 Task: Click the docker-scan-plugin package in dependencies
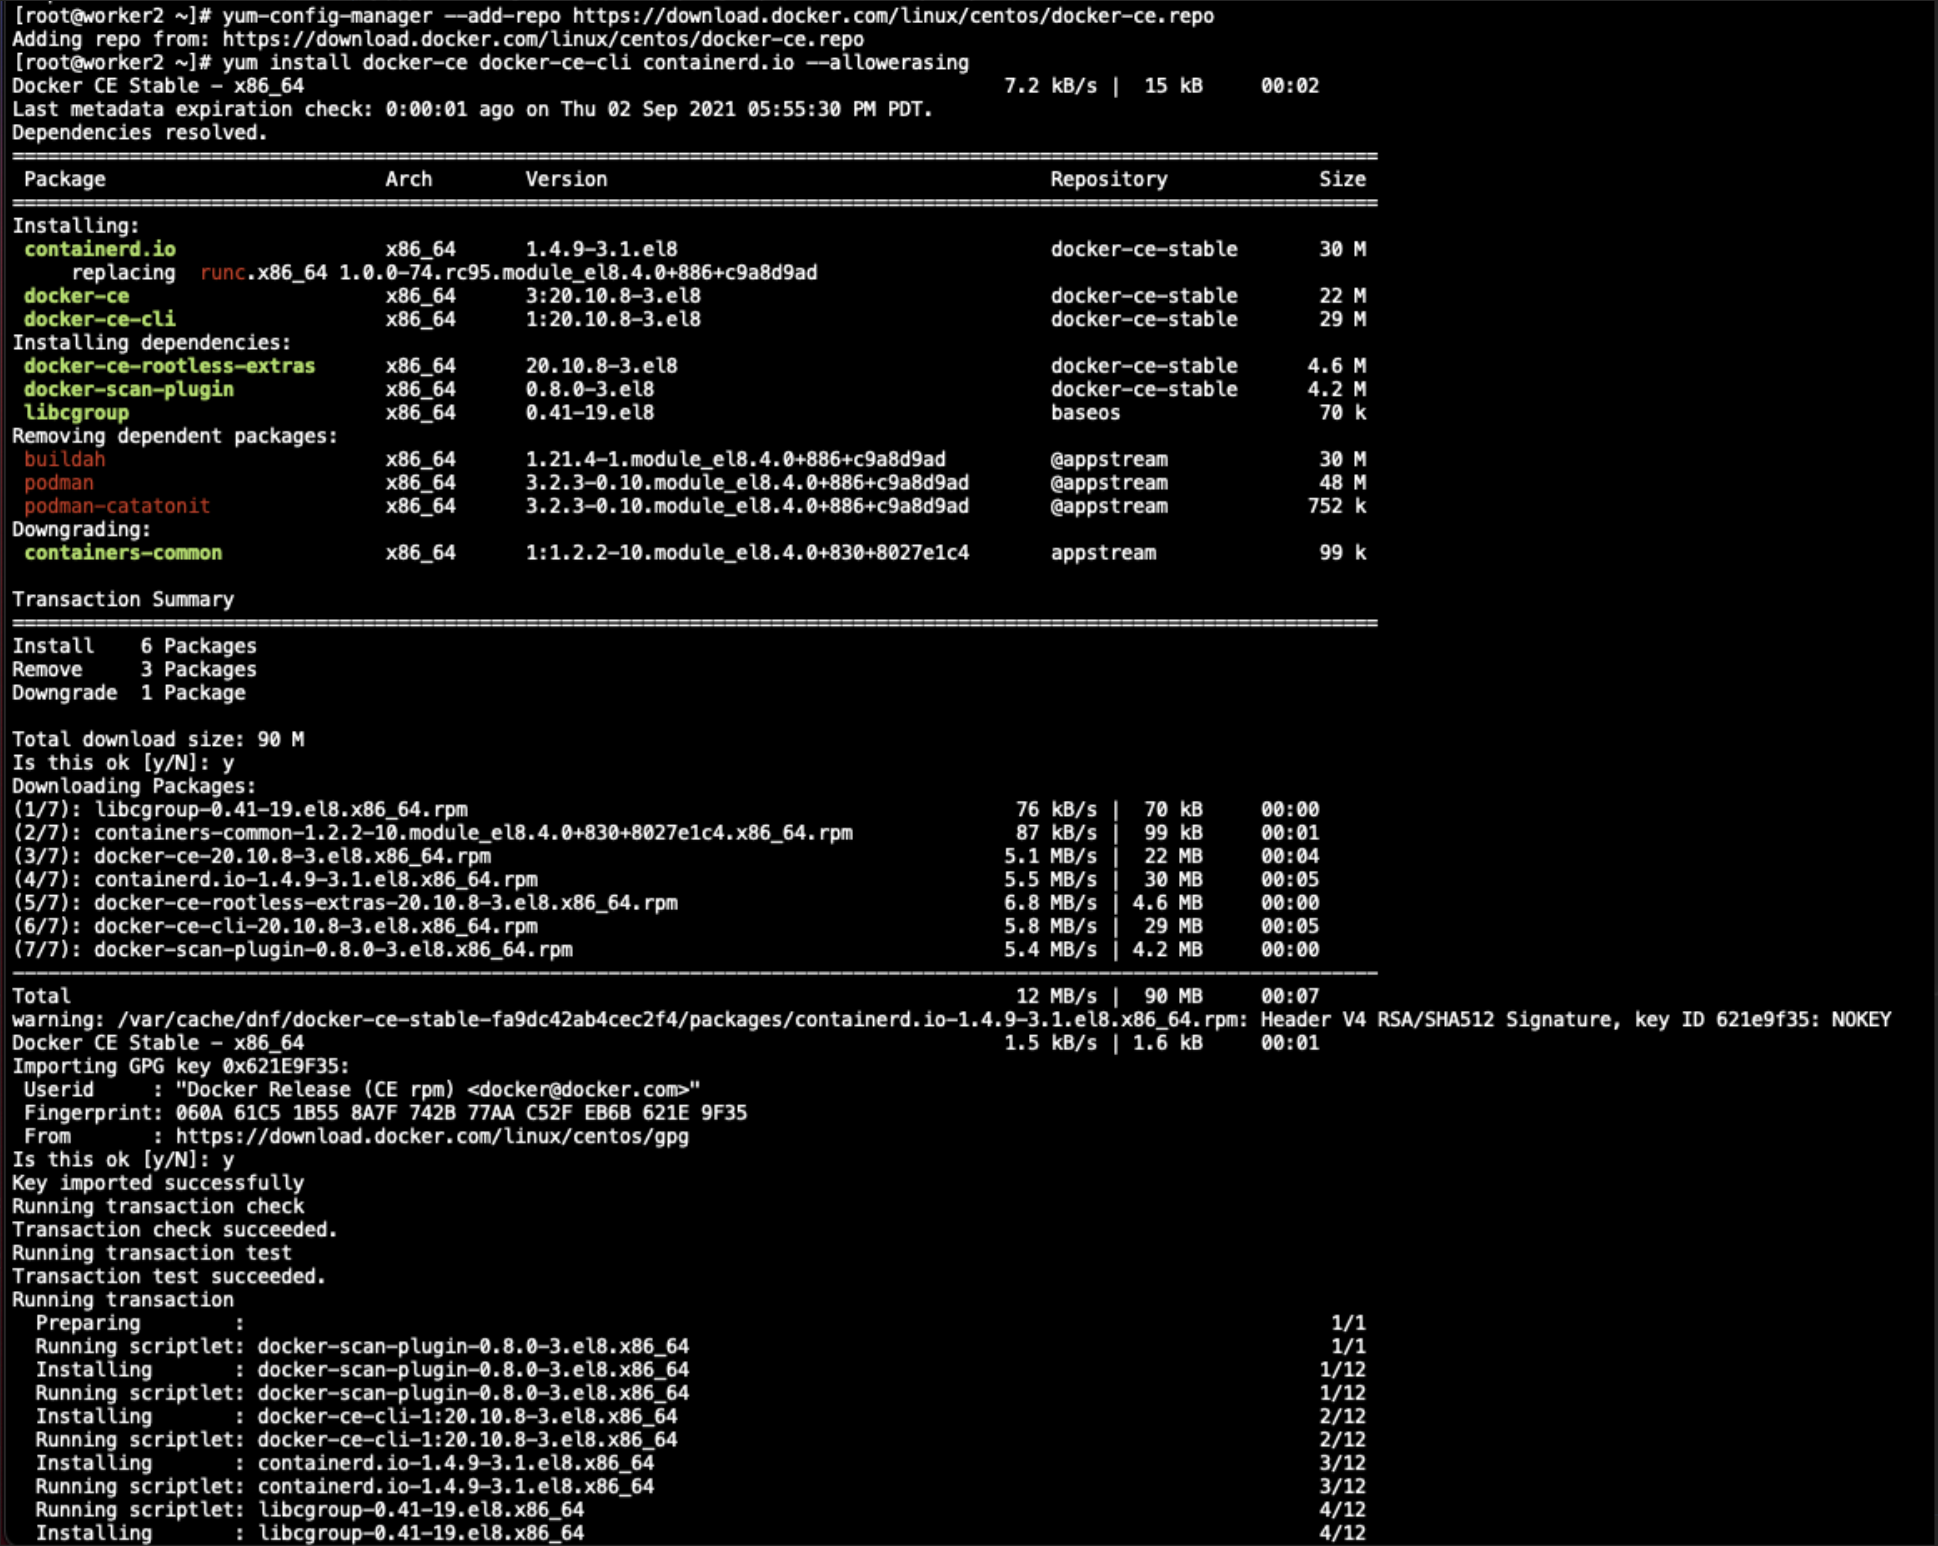point(129,389)
